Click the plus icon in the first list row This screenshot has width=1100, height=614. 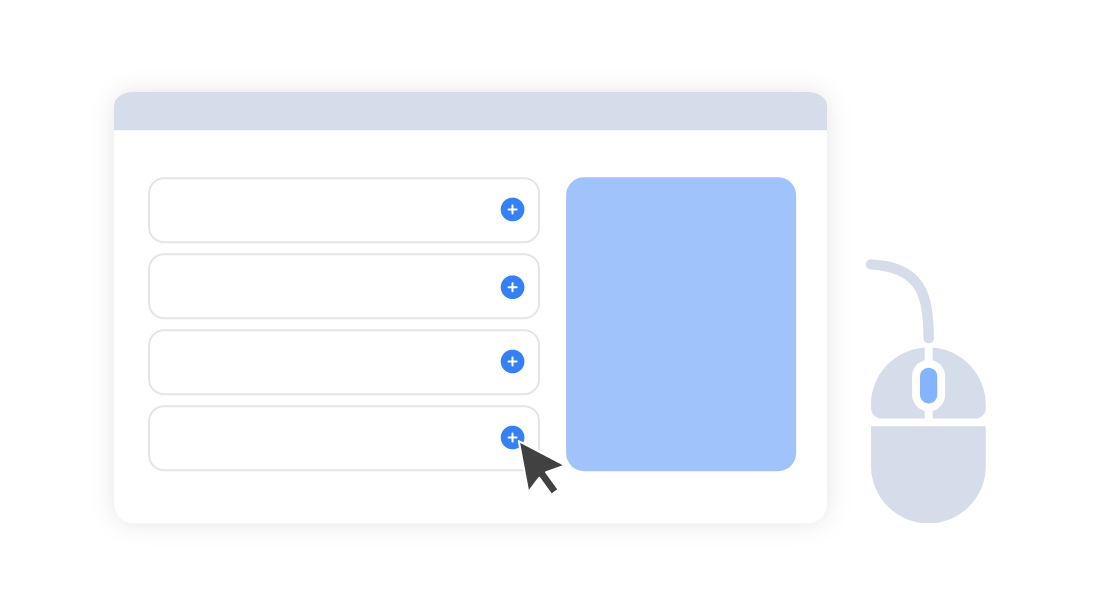click(512, 209)
